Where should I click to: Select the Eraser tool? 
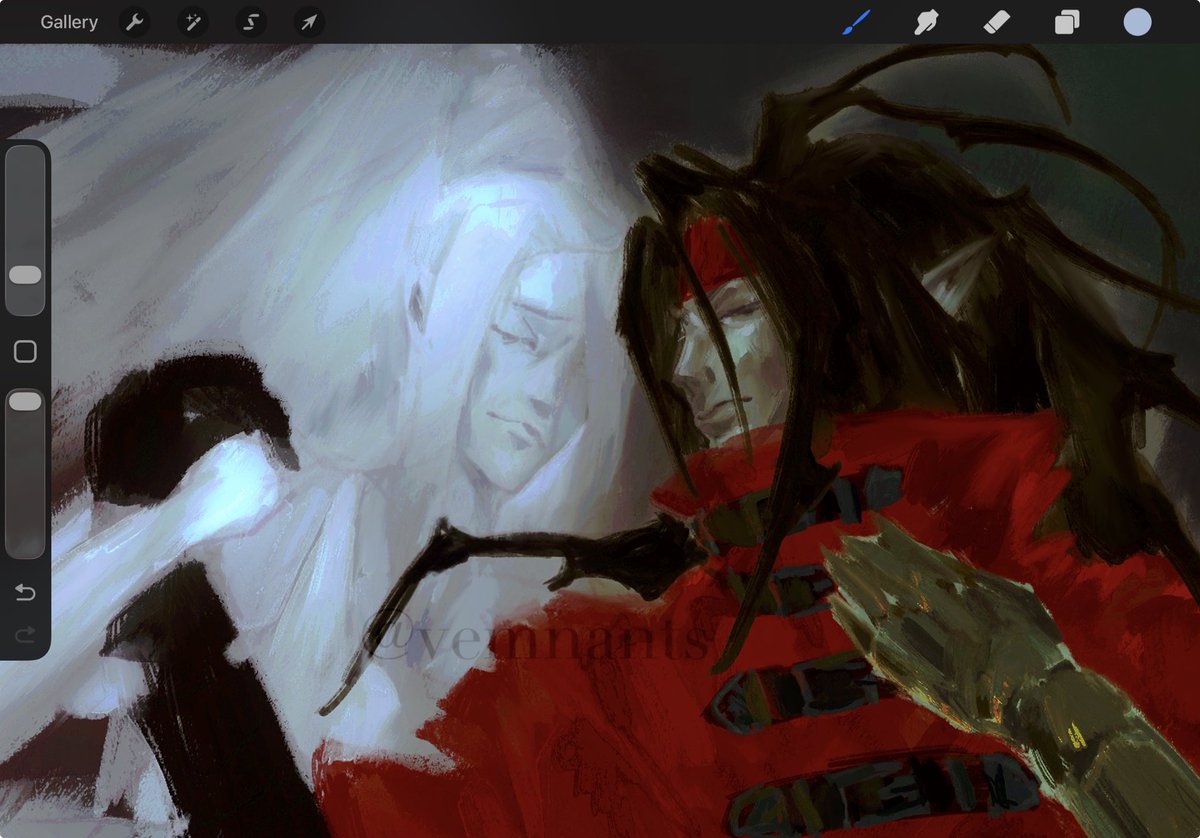click(997, 22)
